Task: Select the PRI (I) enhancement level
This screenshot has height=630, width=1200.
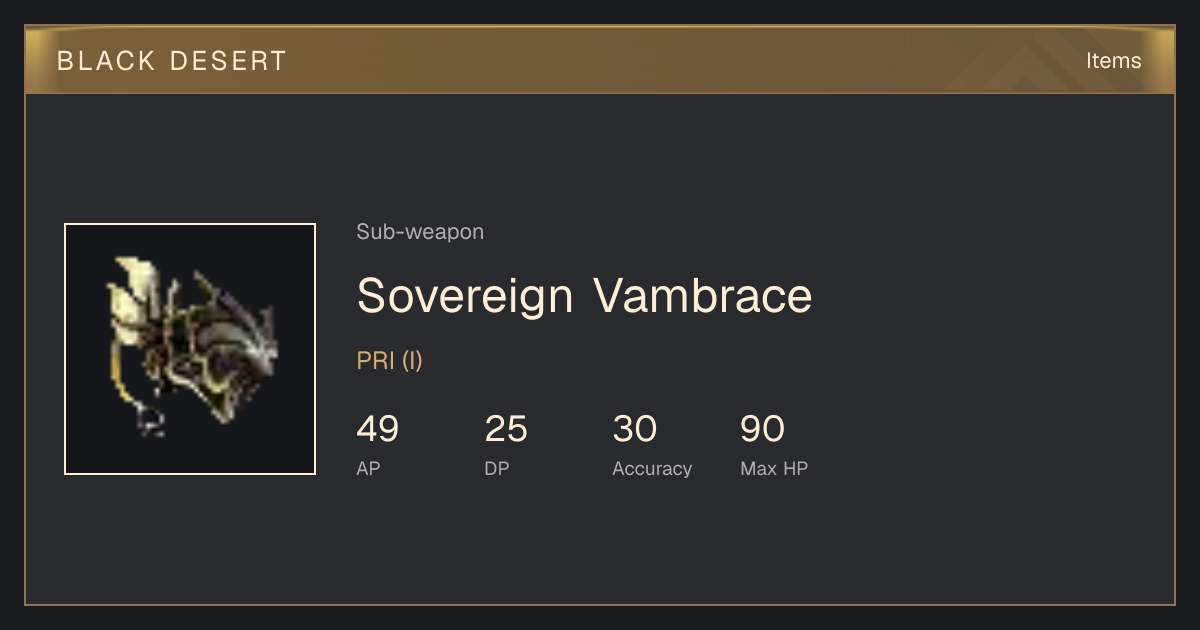Action: [x=390, y=361]
